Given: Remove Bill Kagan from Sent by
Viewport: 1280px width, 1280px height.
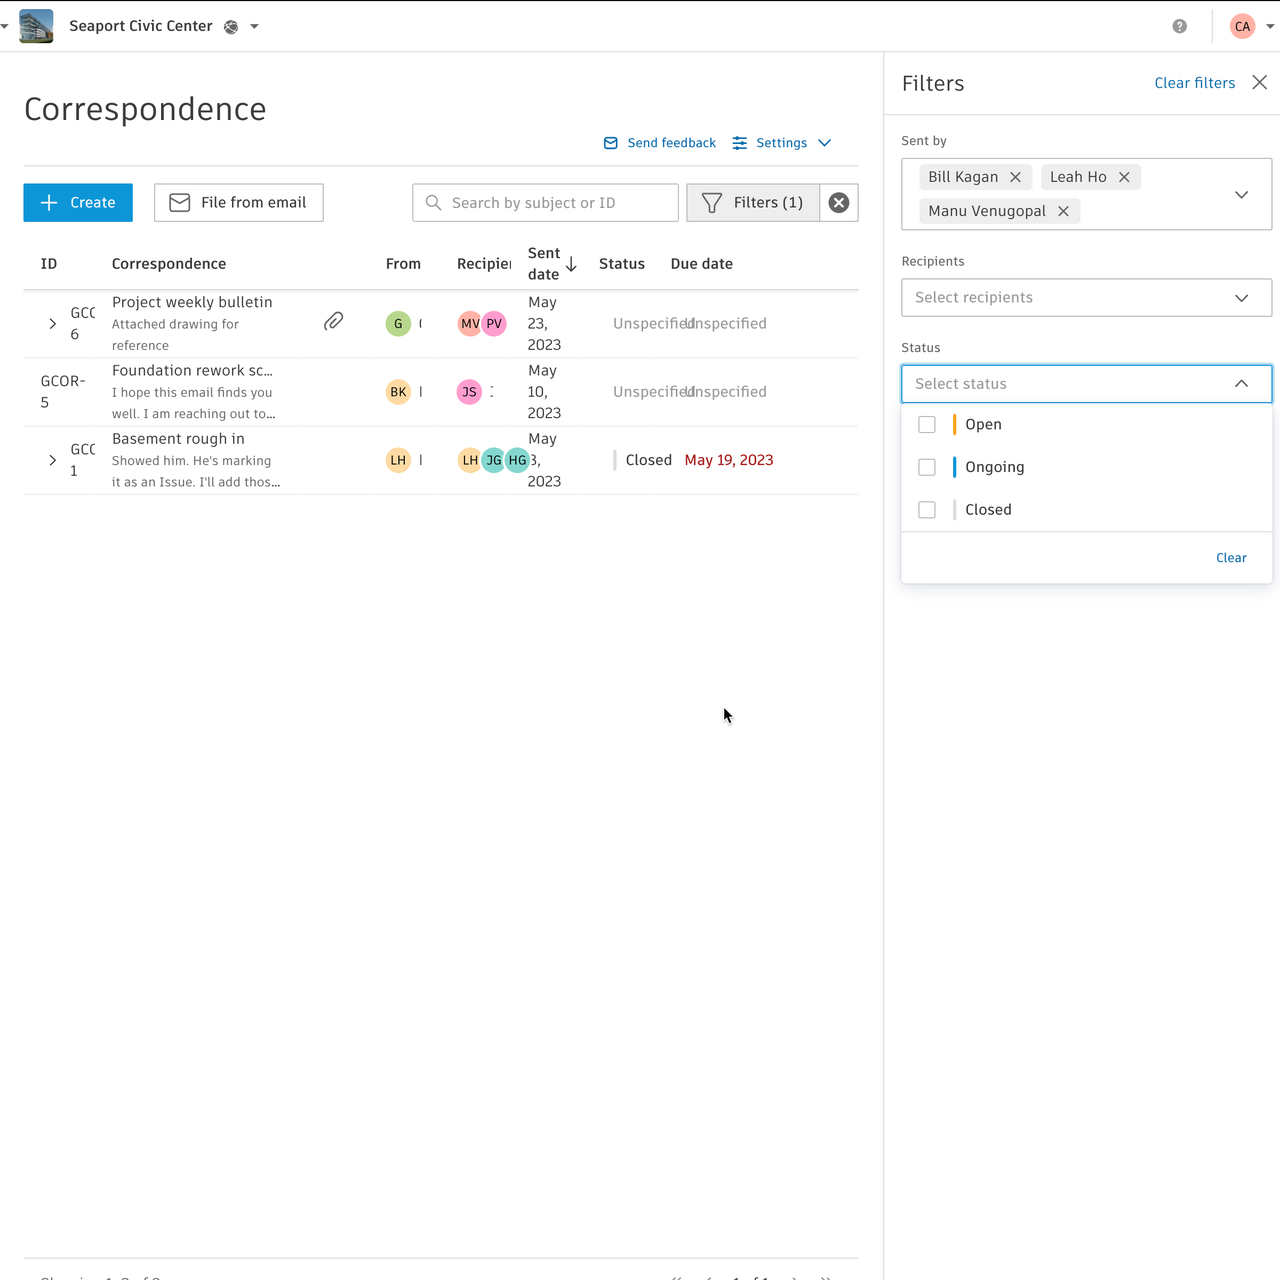Looking at the screenshot, I should click(1015, 177).
